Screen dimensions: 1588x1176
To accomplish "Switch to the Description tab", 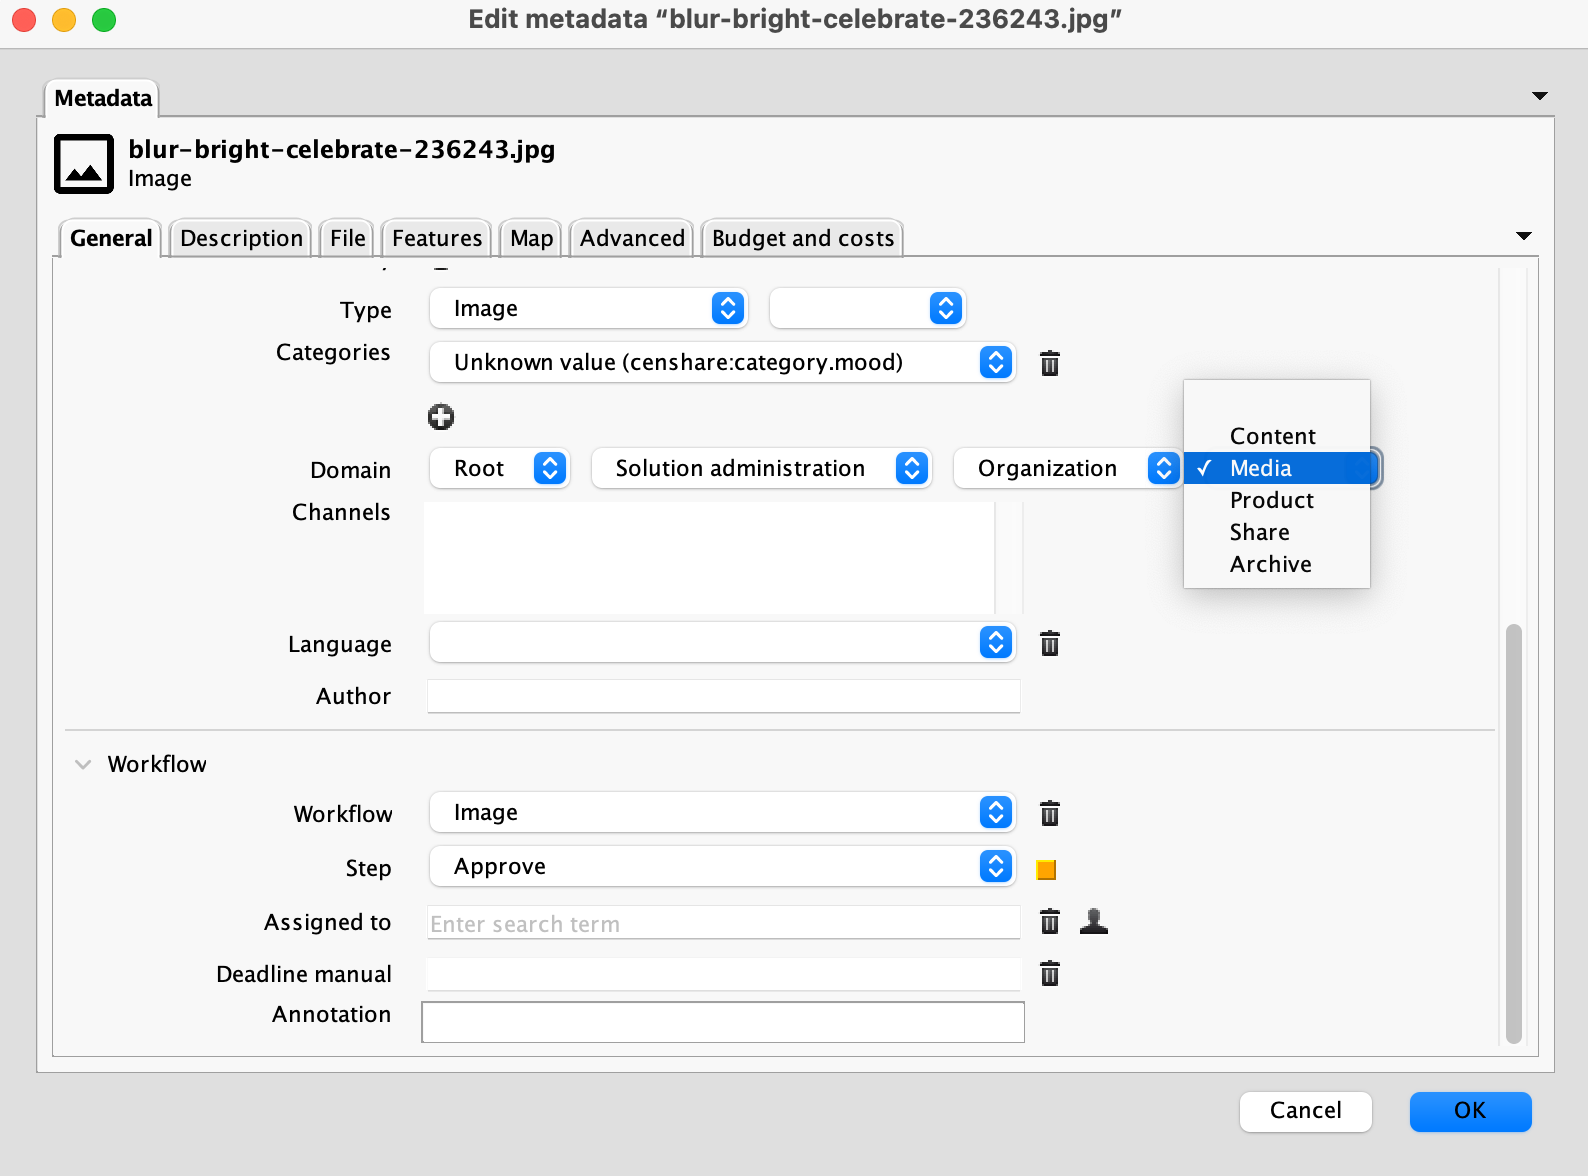I will pyautogui.click(x=241, y=238).
